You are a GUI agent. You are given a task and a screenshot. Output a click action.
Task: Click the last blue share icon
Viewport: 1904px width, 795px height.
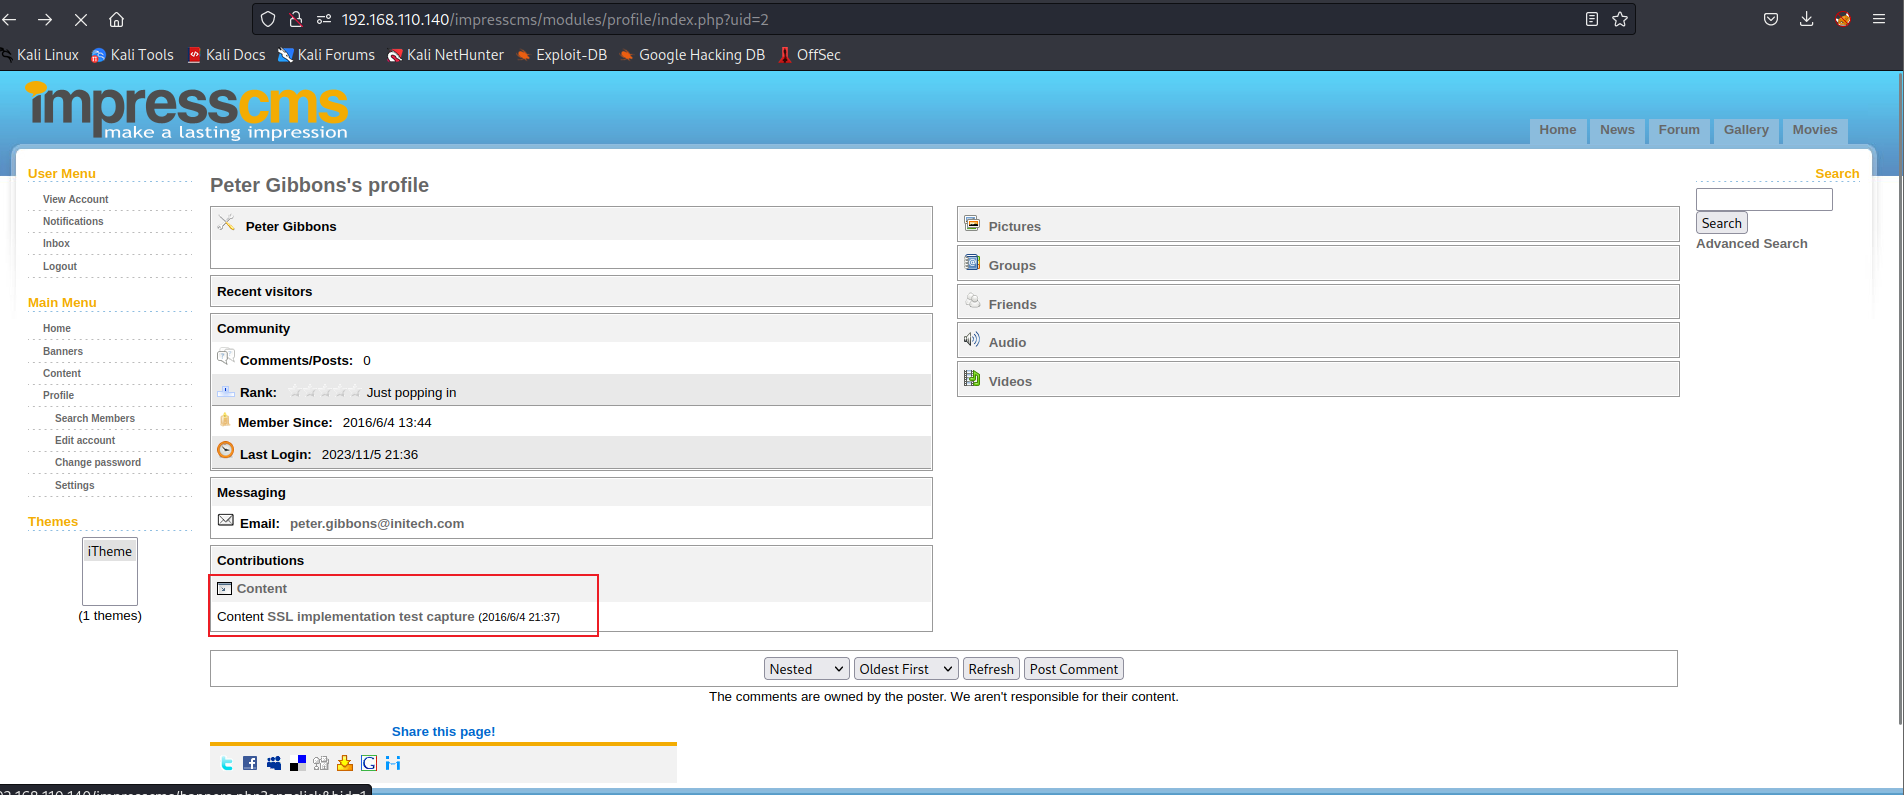point(393,763)
